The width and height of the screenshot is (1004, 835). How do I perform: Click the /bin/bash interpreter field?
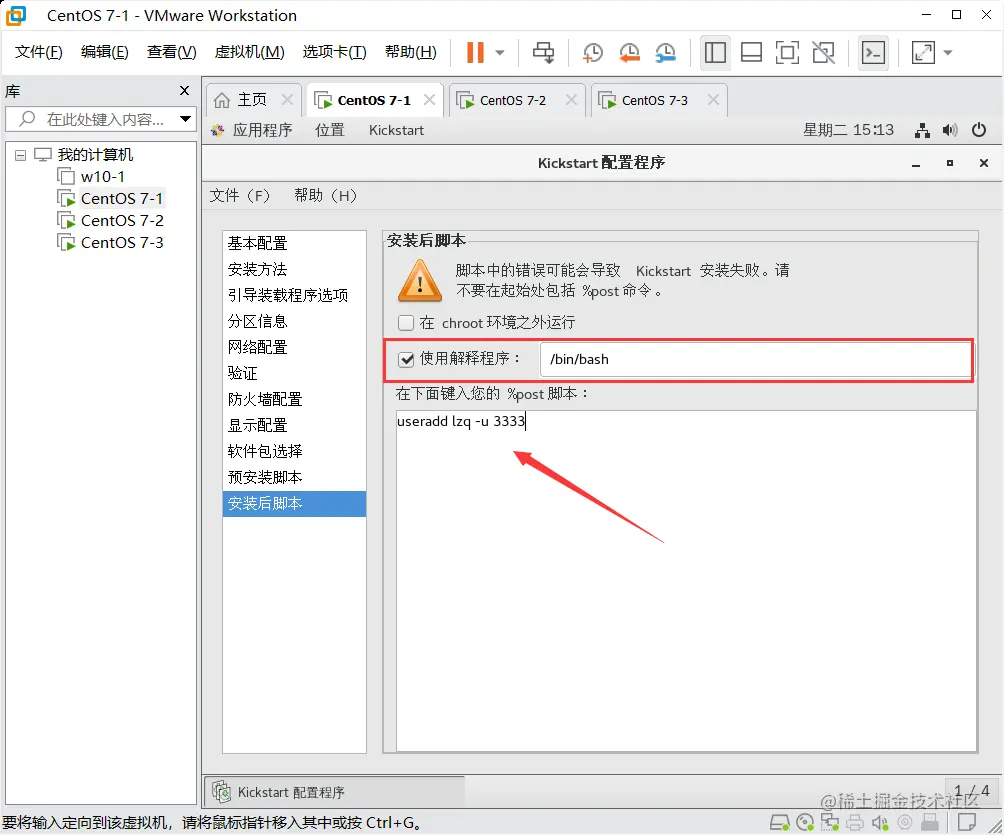tap(756, 359)
